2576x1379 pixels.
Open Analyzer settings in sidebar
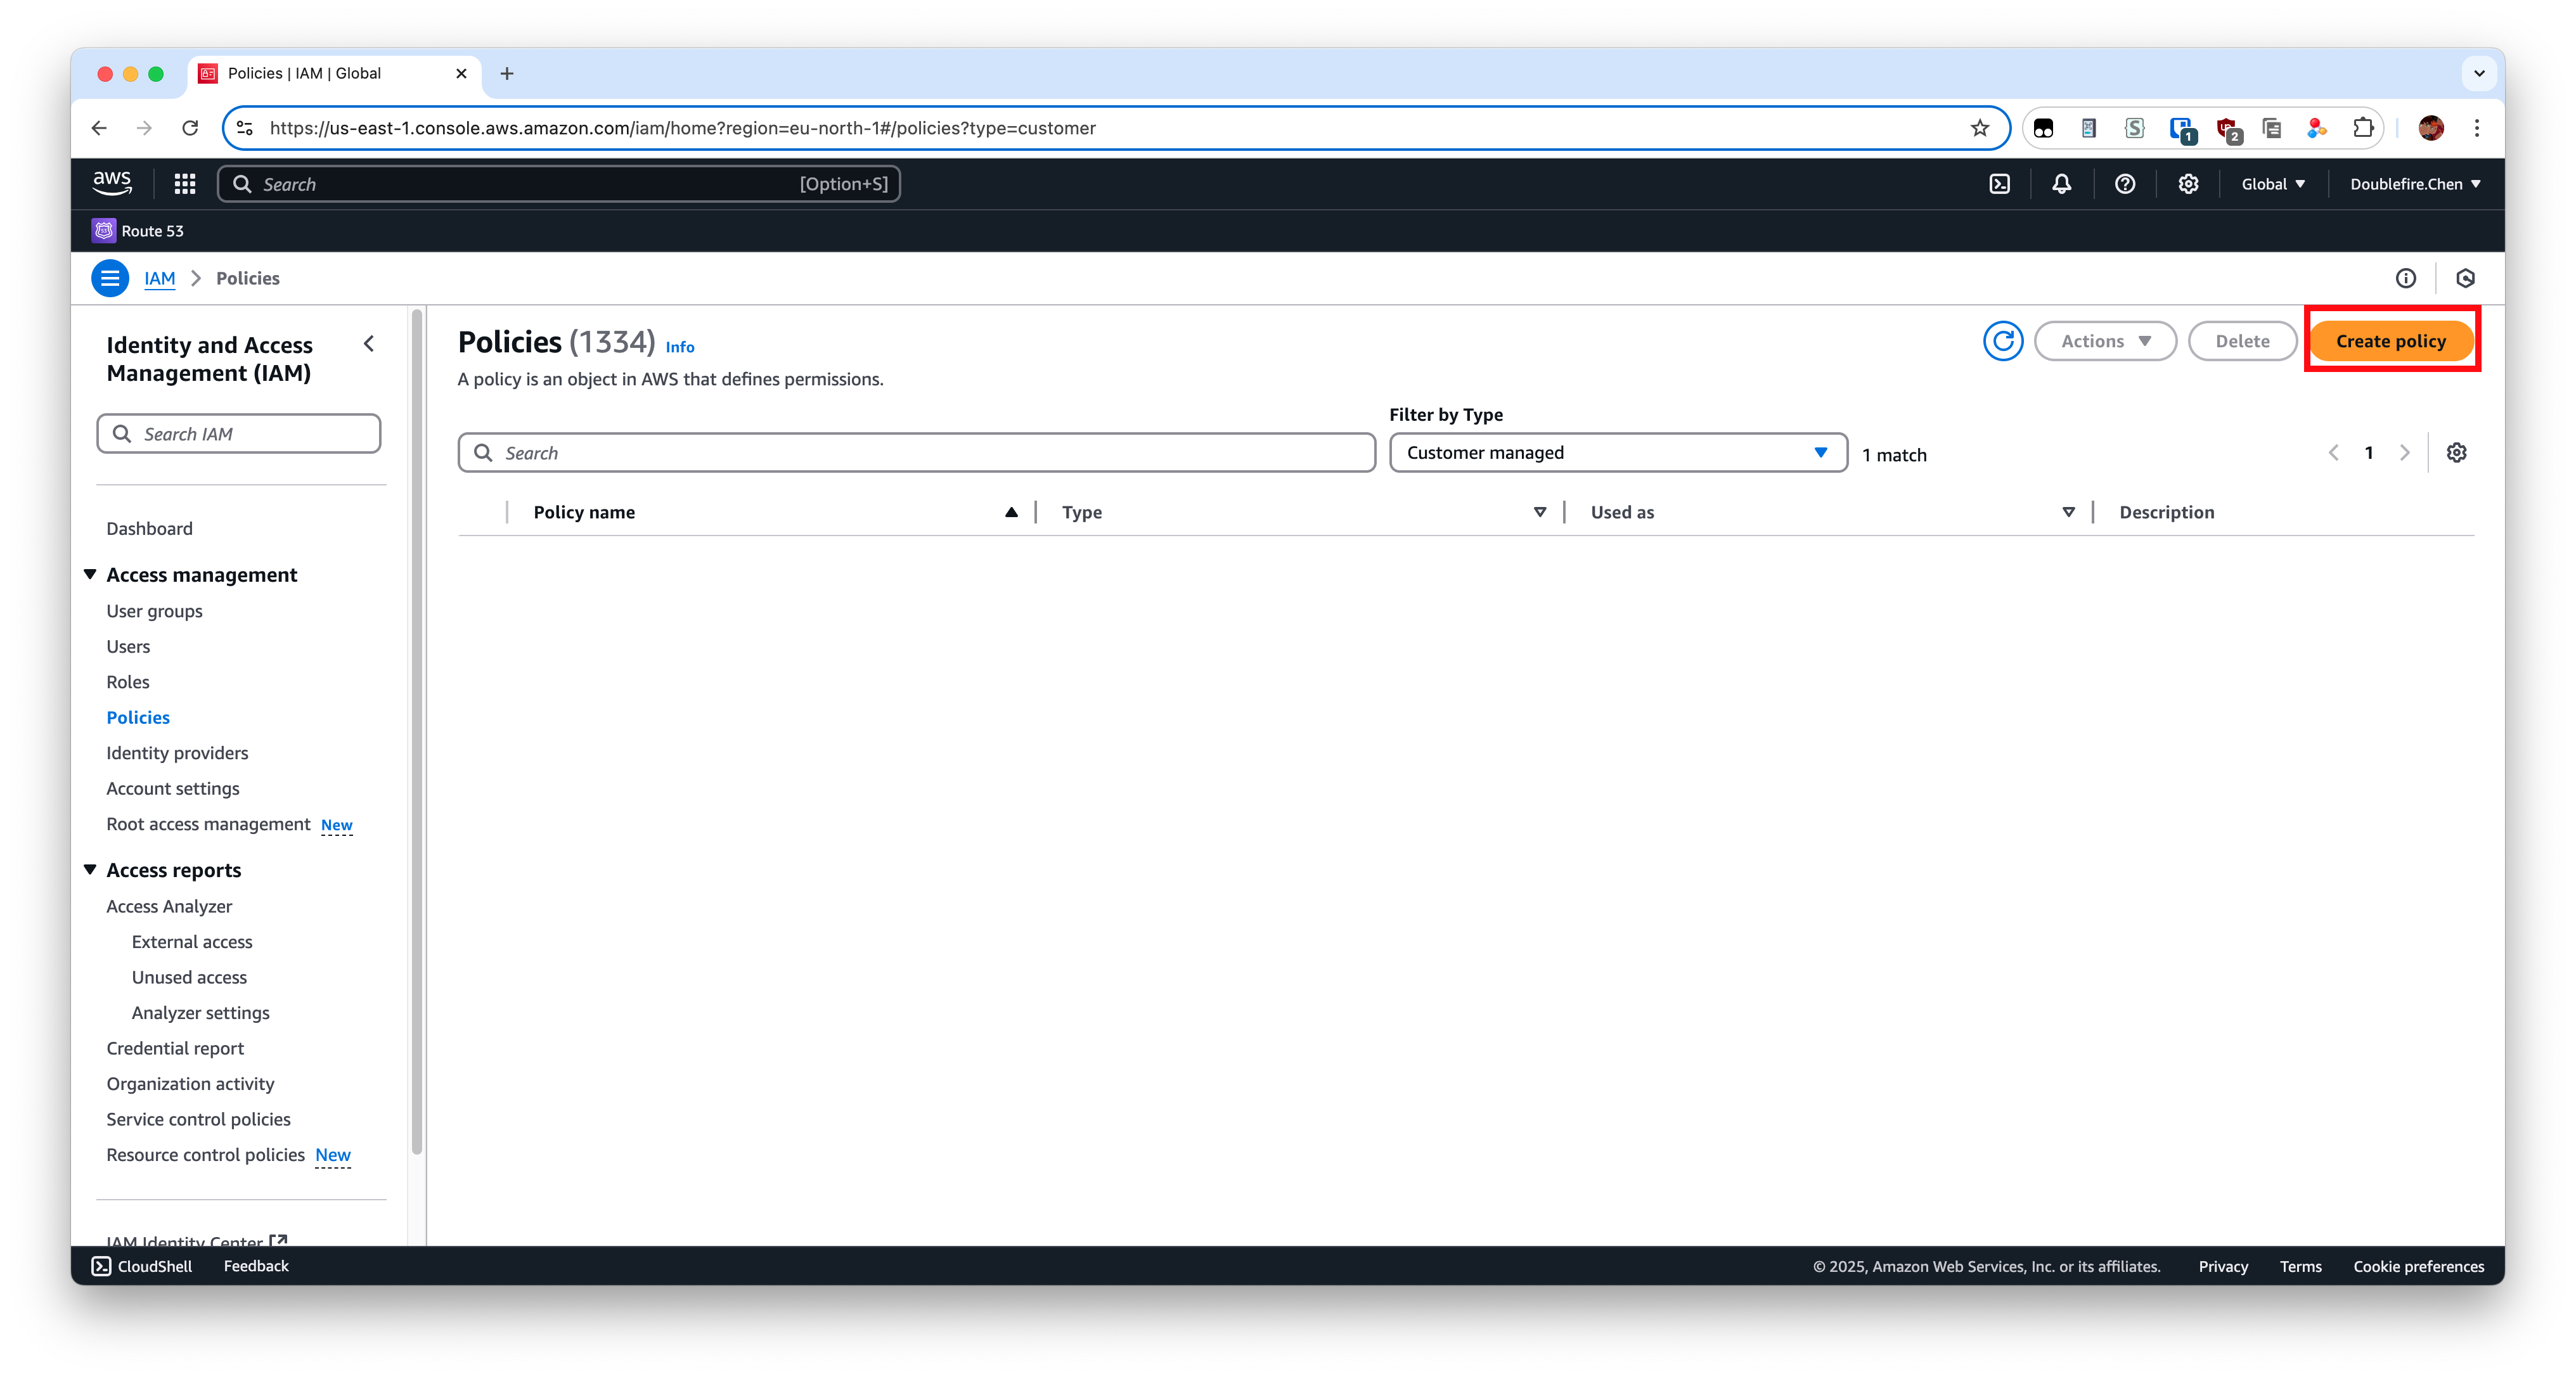[x=200, y=1013]
